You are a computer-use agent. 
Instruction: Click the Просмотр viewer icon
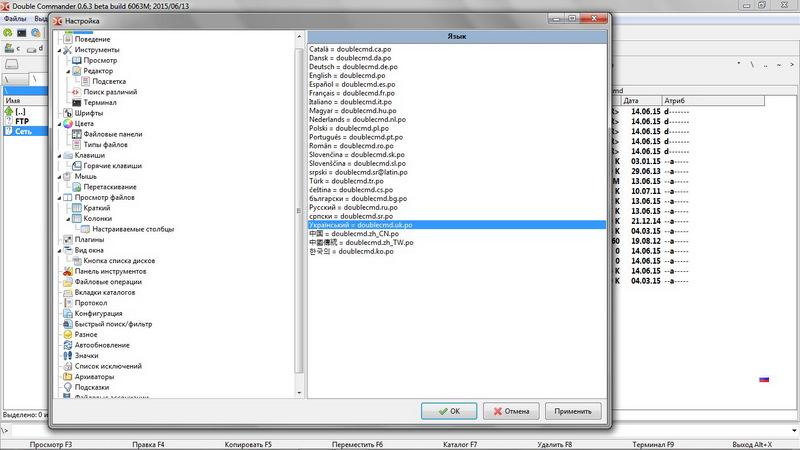[77, 60]
